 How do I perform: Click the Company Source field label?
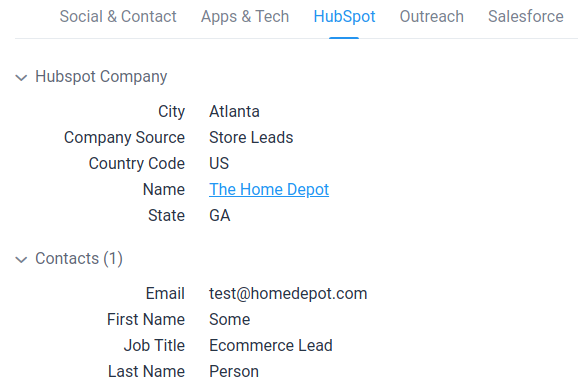pos(124,138)
